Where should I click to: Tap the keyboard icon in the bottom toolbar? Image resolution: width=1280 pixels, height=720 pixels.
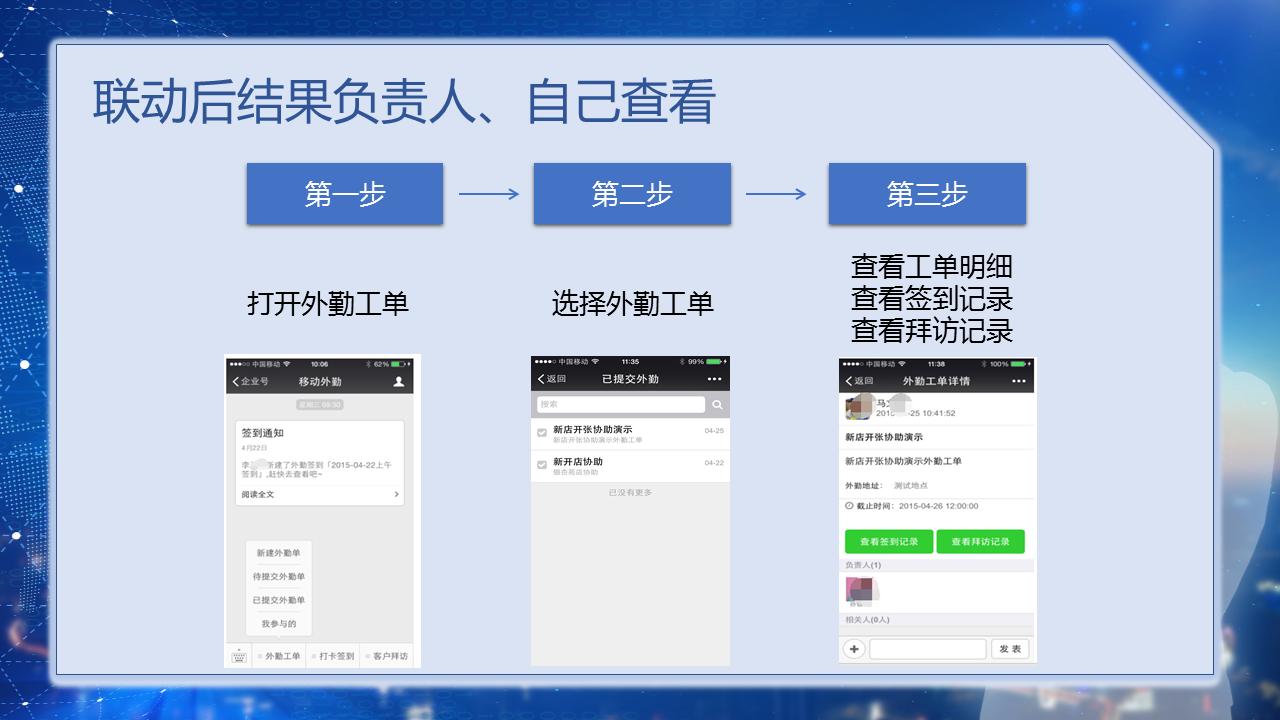239,656
